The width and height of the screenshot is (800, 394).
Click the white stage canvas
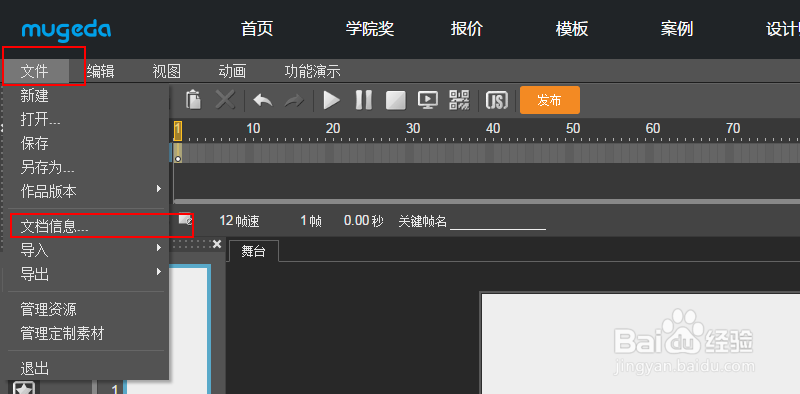tap(641, 344)
